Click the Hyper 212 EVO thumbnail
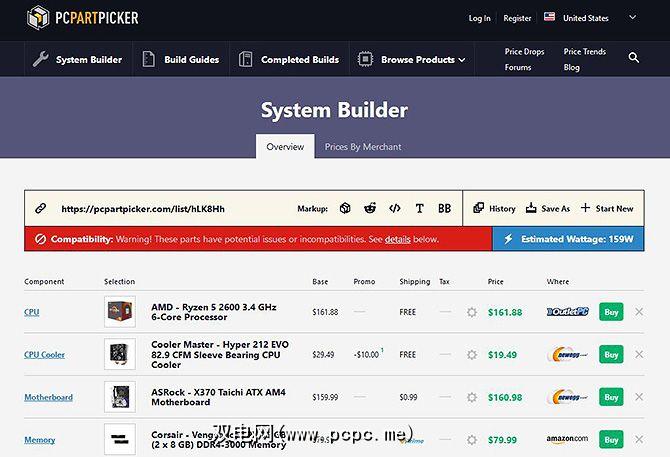The width and height of the screenshot is (670, 457). click(x=120, y=354)
